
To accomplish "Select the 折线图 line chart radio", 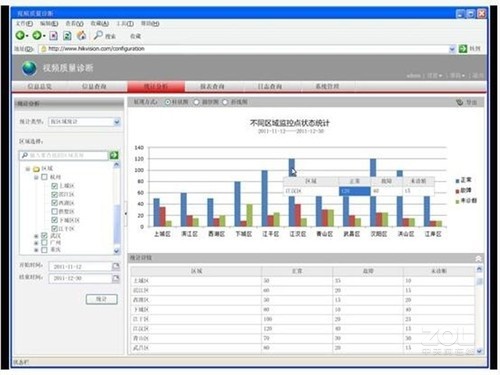I will click(225, 102).
